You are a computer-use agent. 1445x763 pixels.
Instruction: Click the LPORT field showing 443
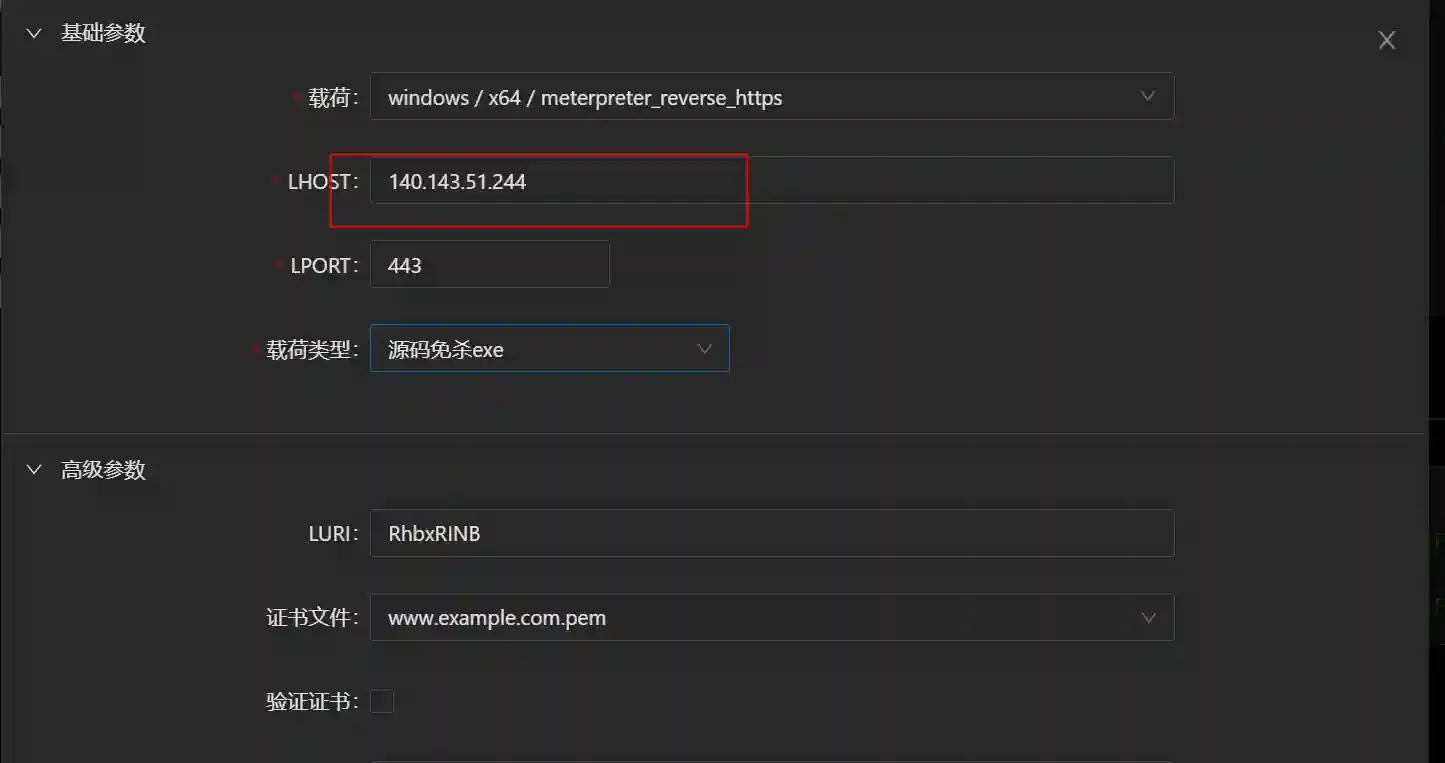tap(489, 265)
